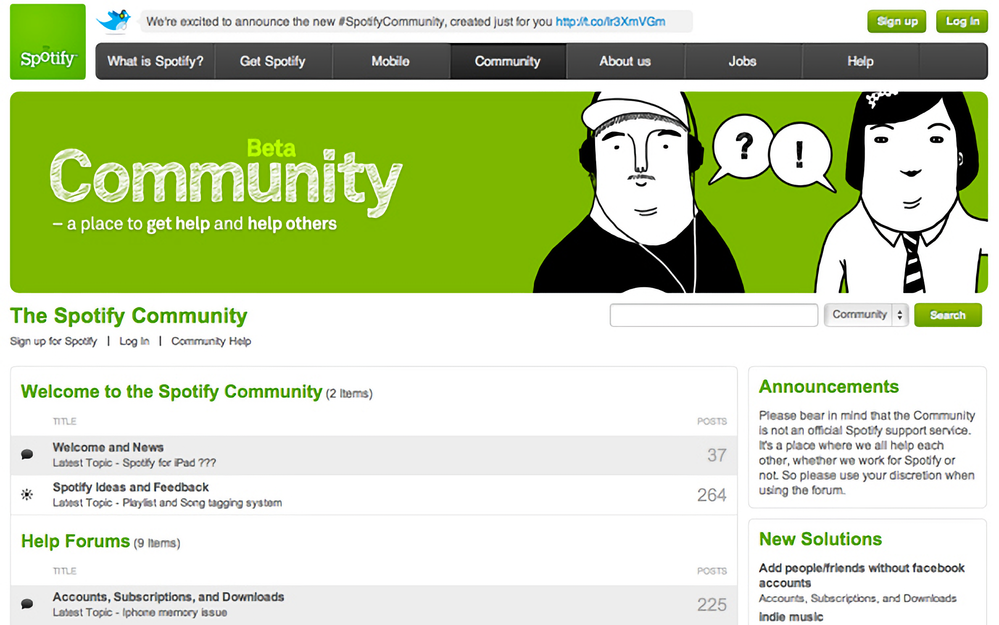Open the New Solutions heading
The height and width of the screenshot is (625, 999).
pos(820,539)
